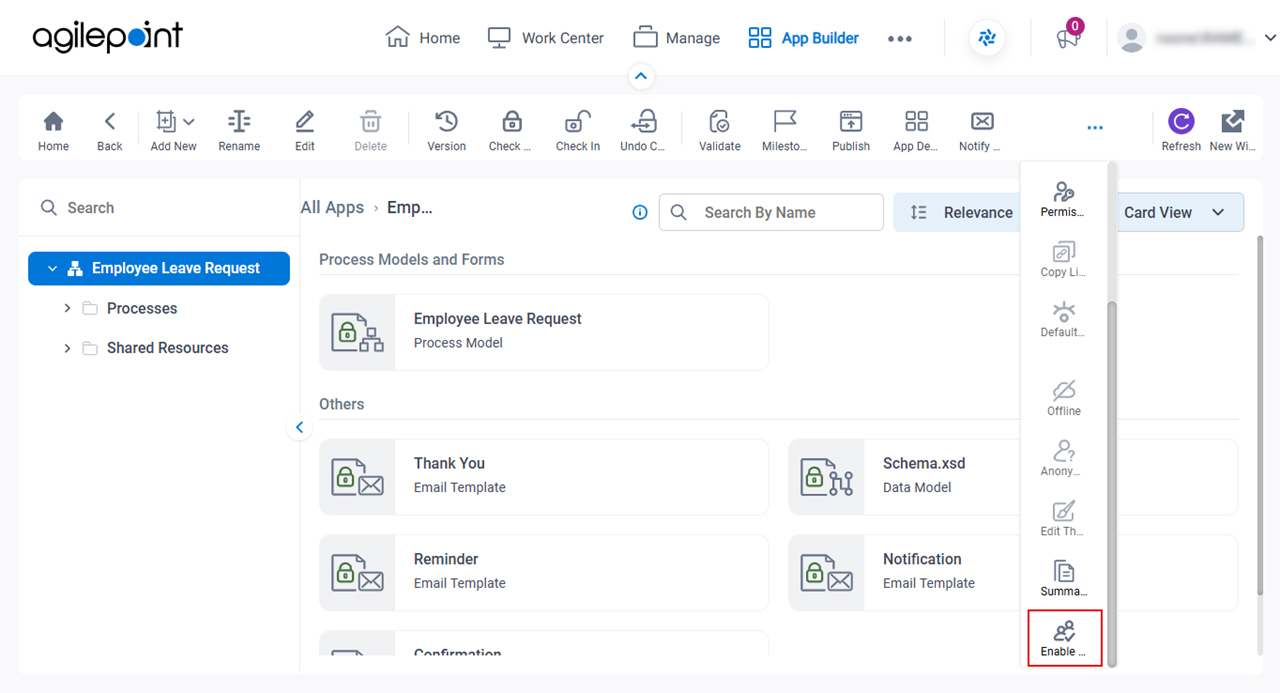Click the Refresh icon
1280x693 pixels.
pos(1181,131)
